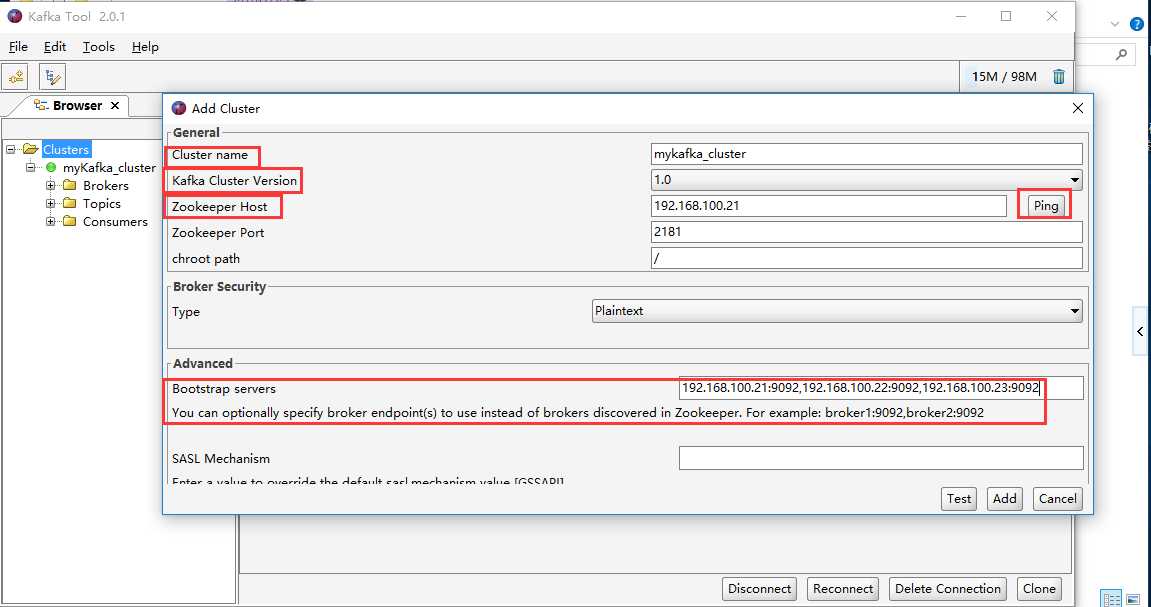Click the Consumers folder icon
The height and width of the screenshot is (607, 1151).
point(70,221)
